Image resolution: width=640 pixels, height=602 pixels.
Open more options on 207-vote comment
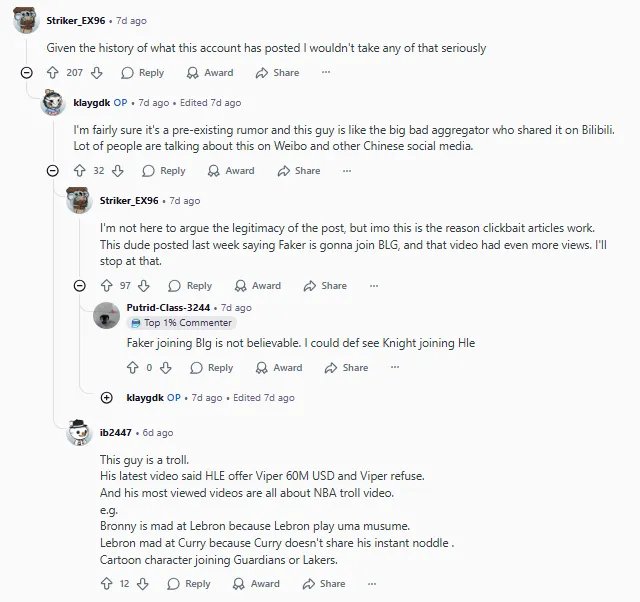325,73
